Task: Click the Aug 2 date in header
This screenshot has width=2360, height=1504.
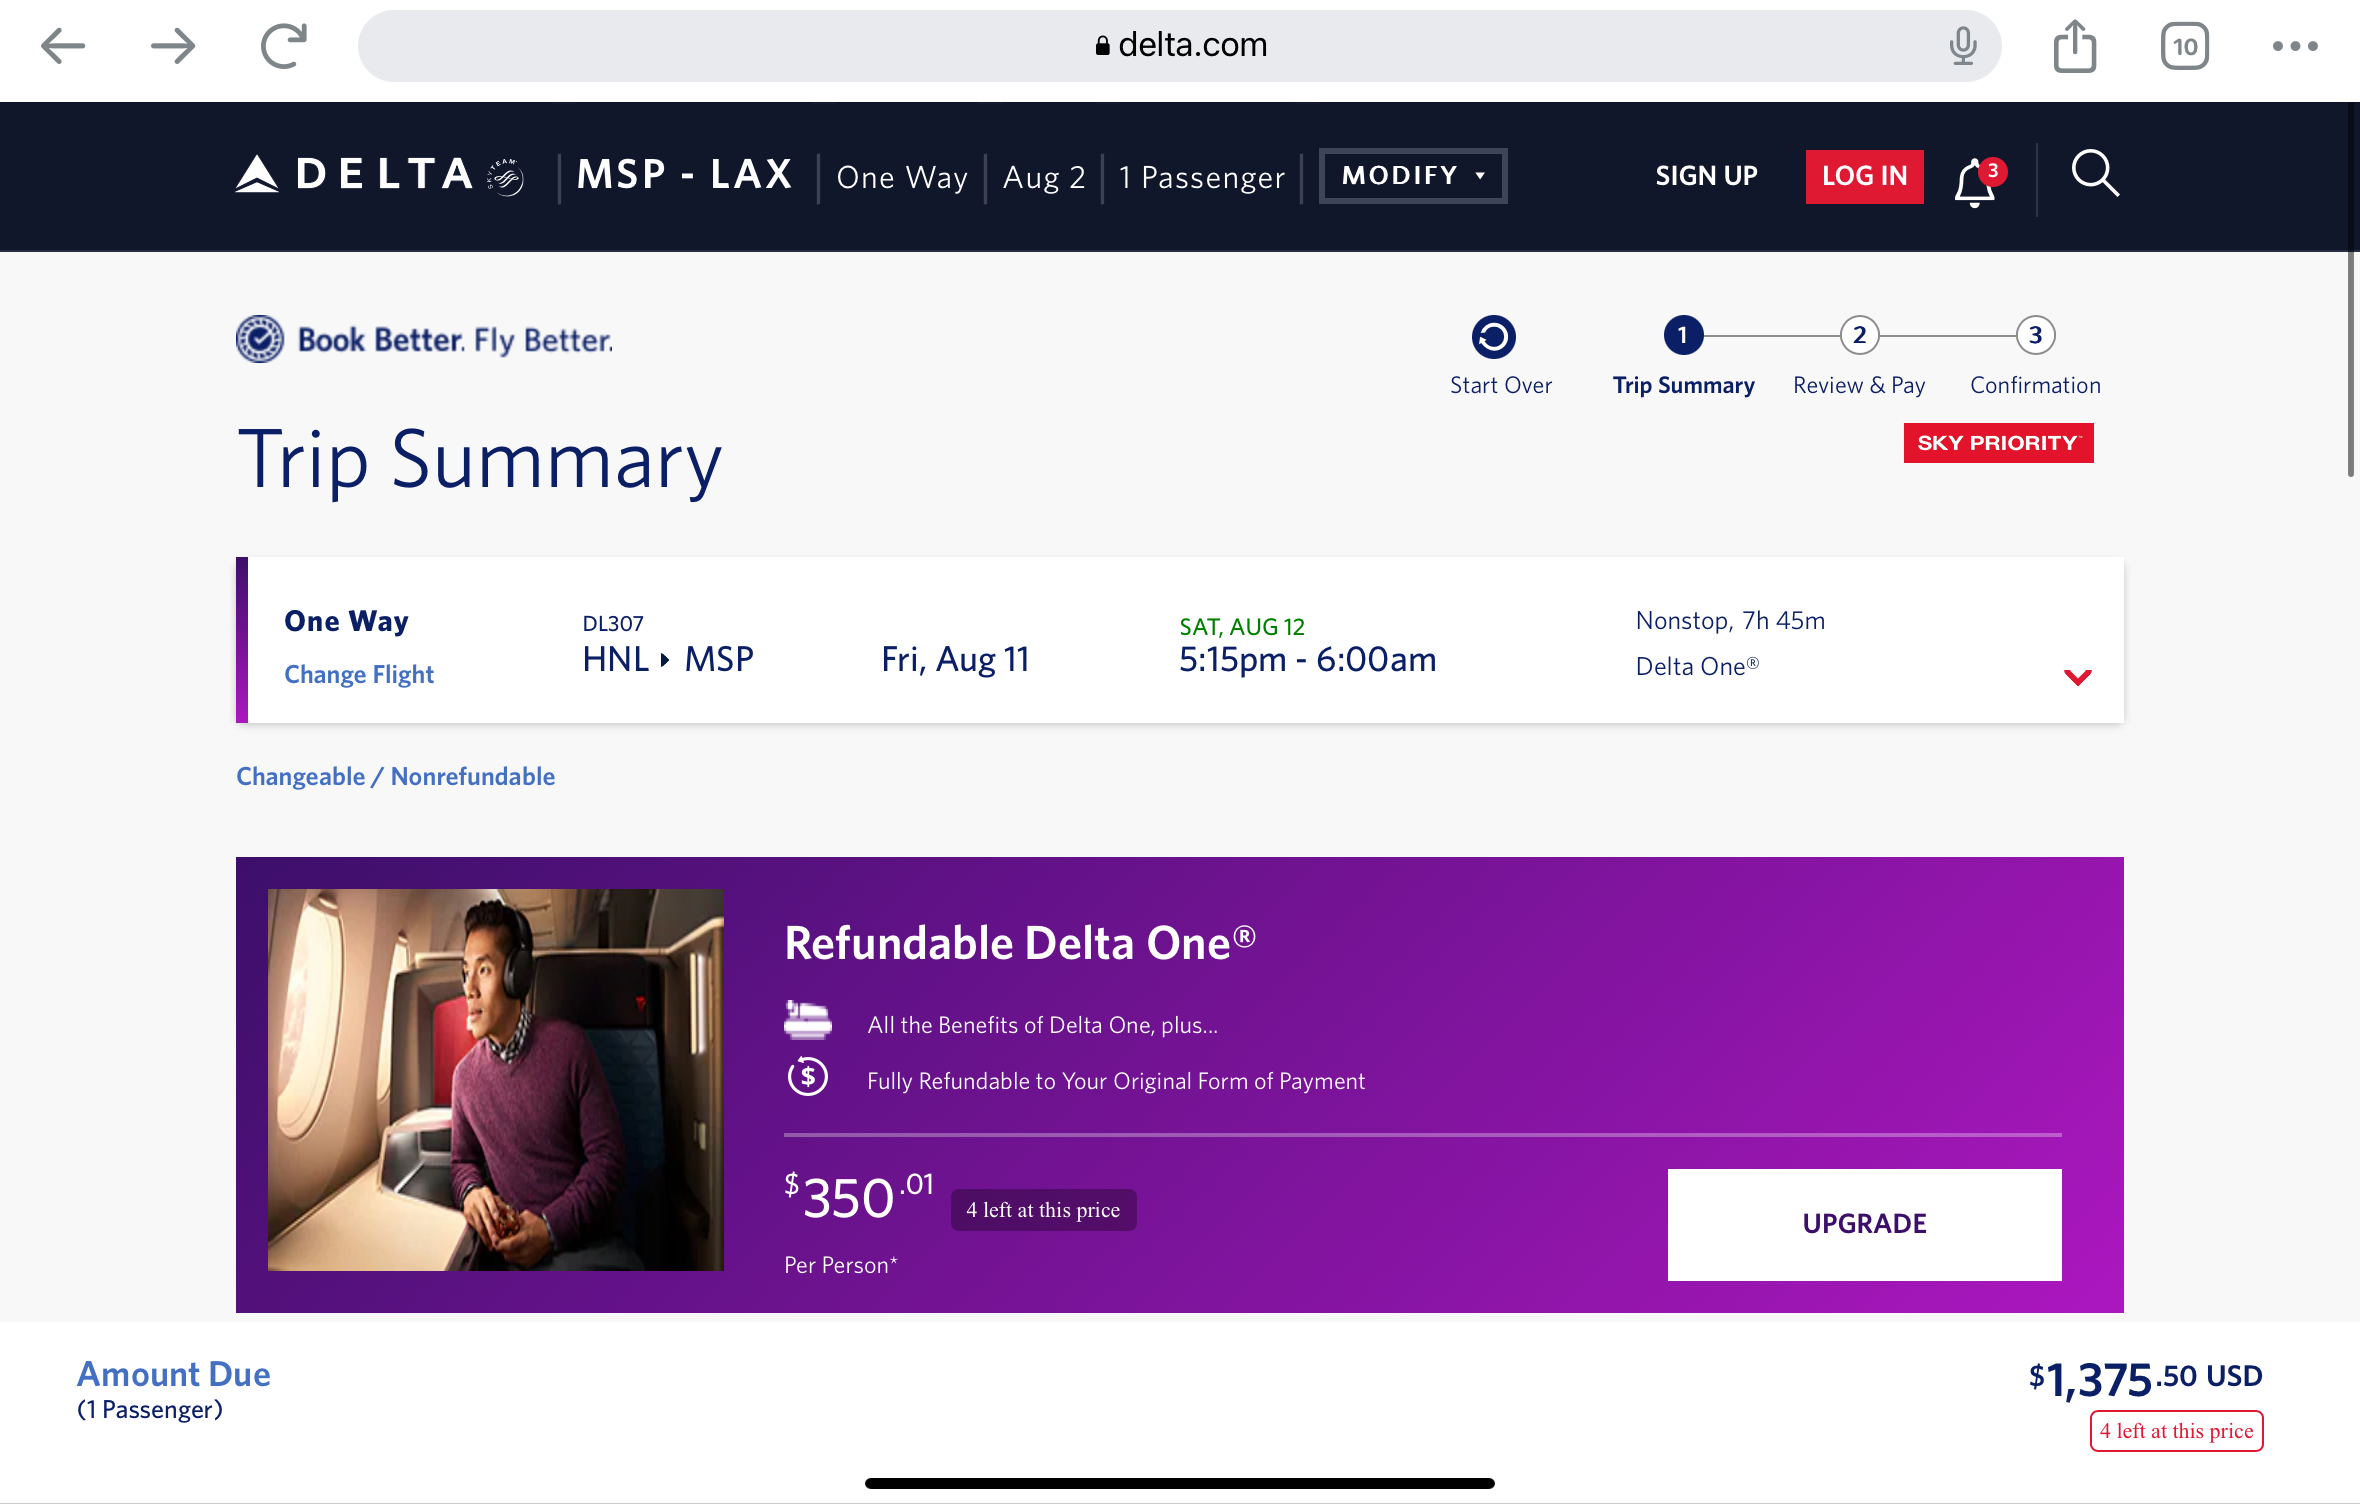Action: coord(1044,177)
